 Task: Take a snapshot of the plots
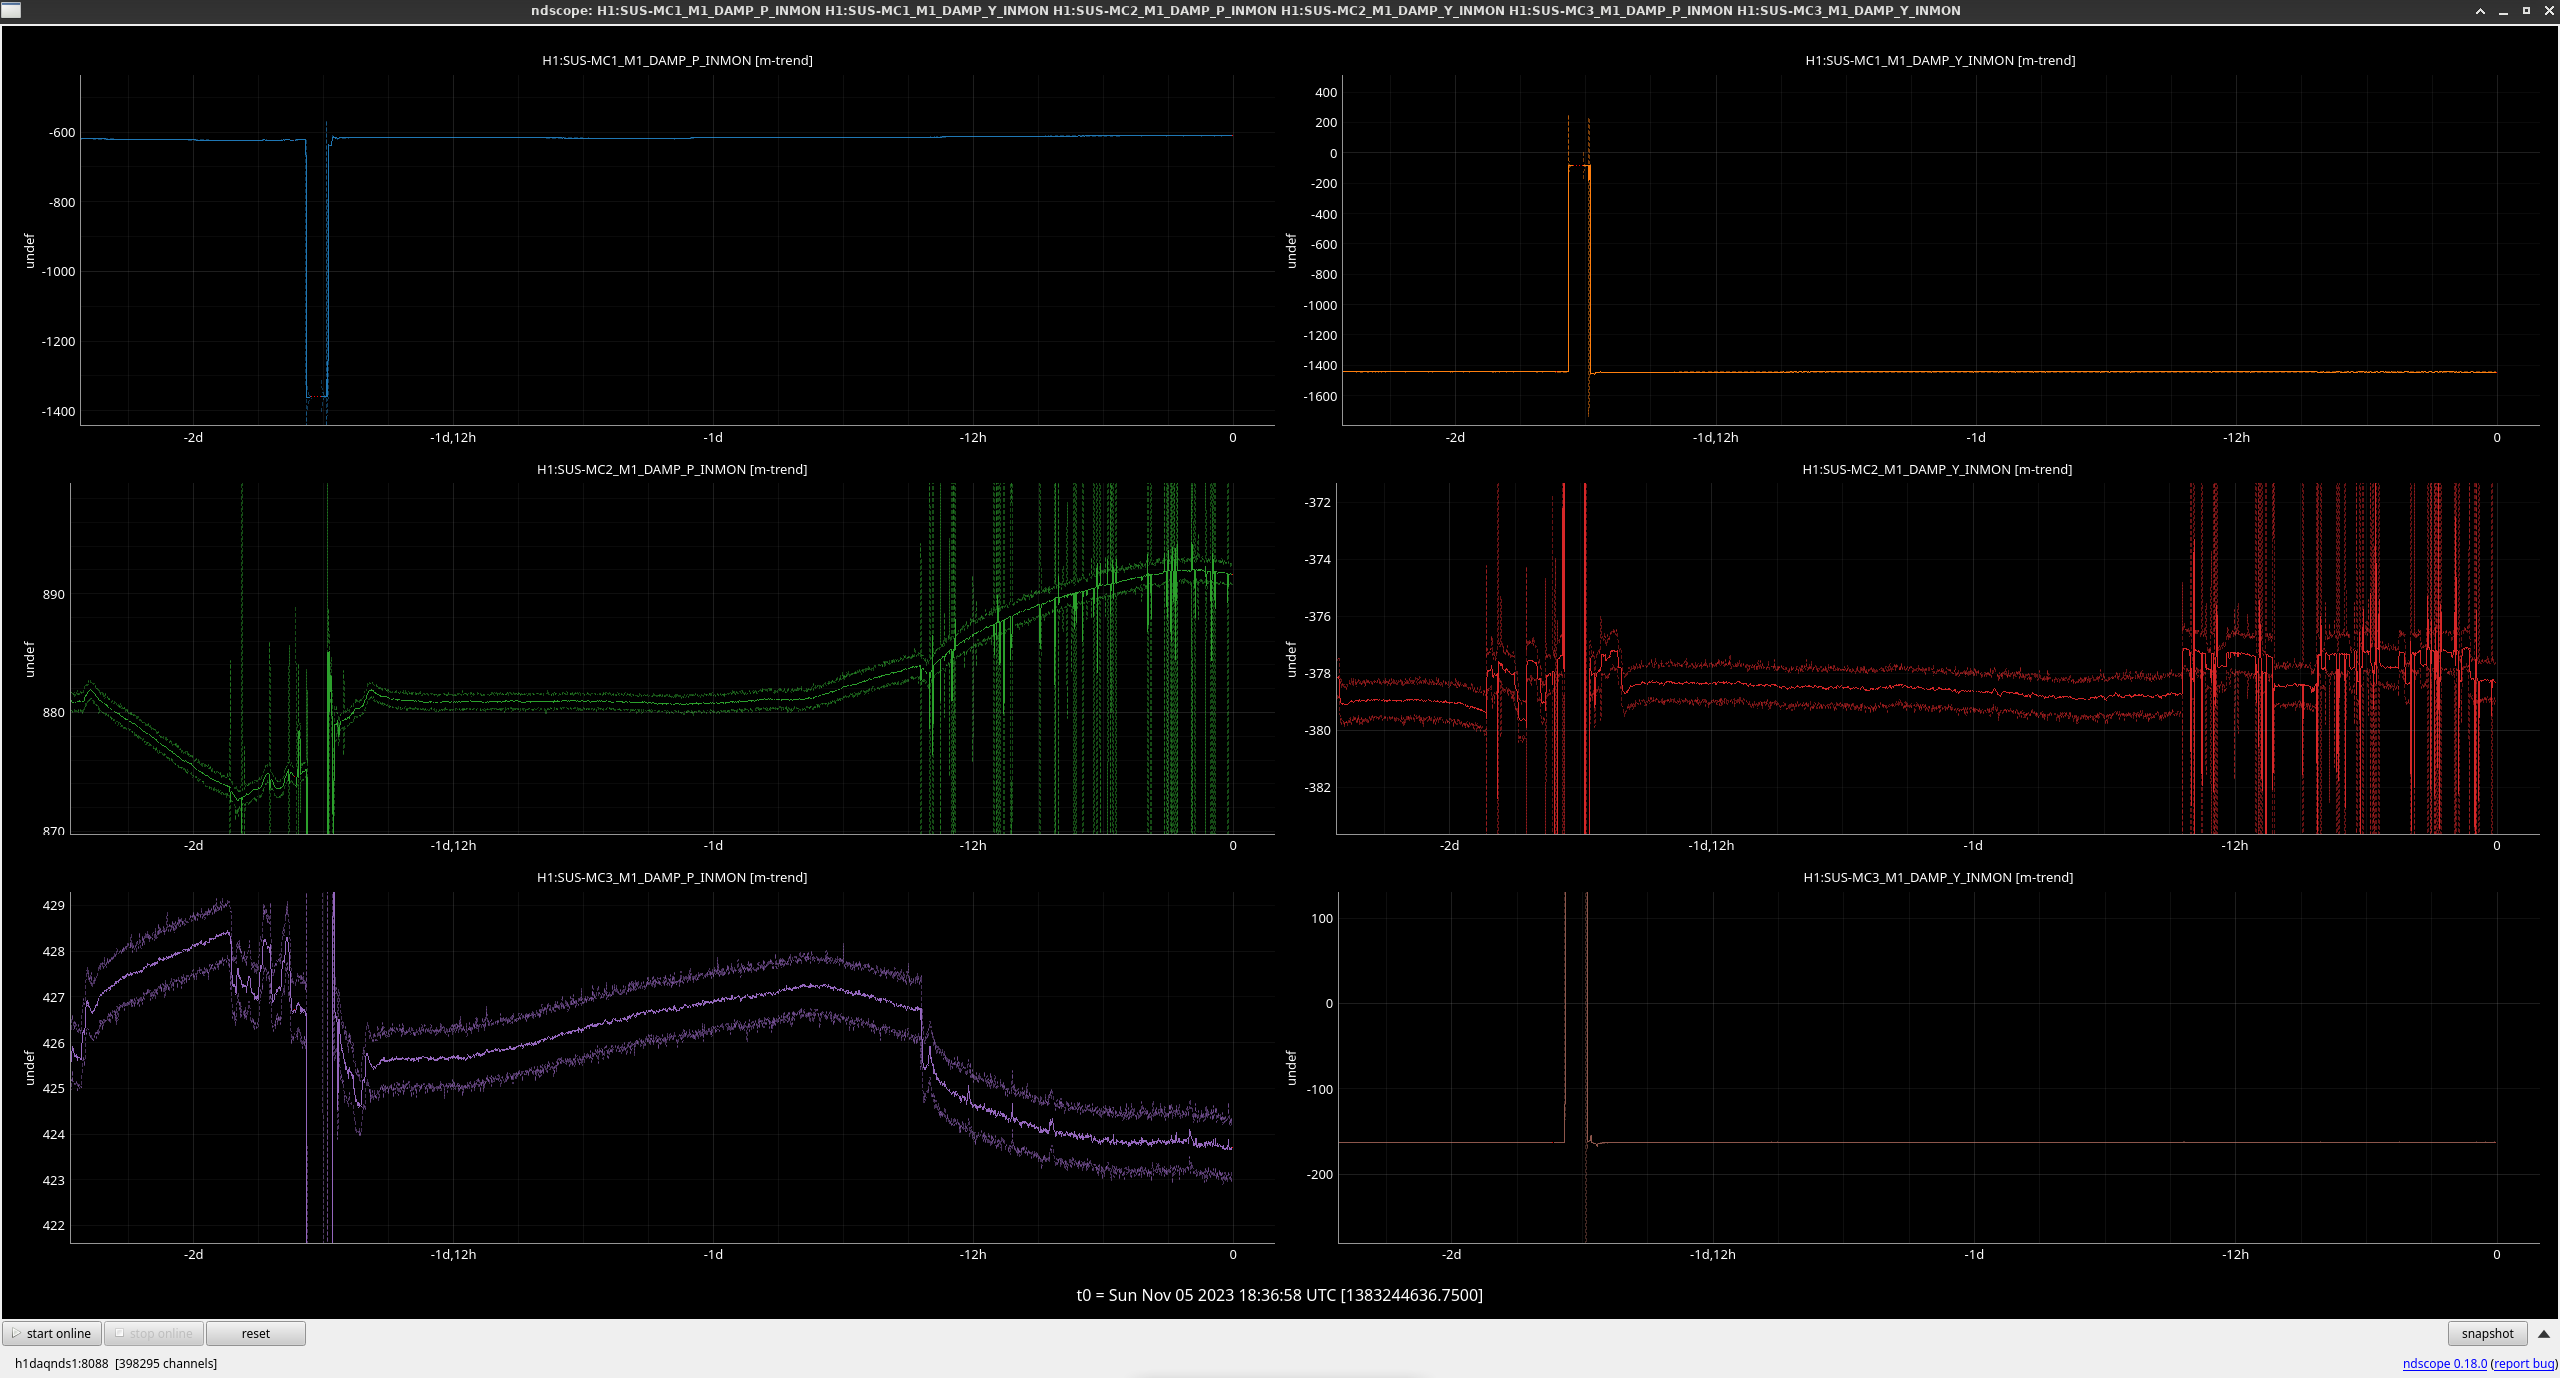2486,1333
